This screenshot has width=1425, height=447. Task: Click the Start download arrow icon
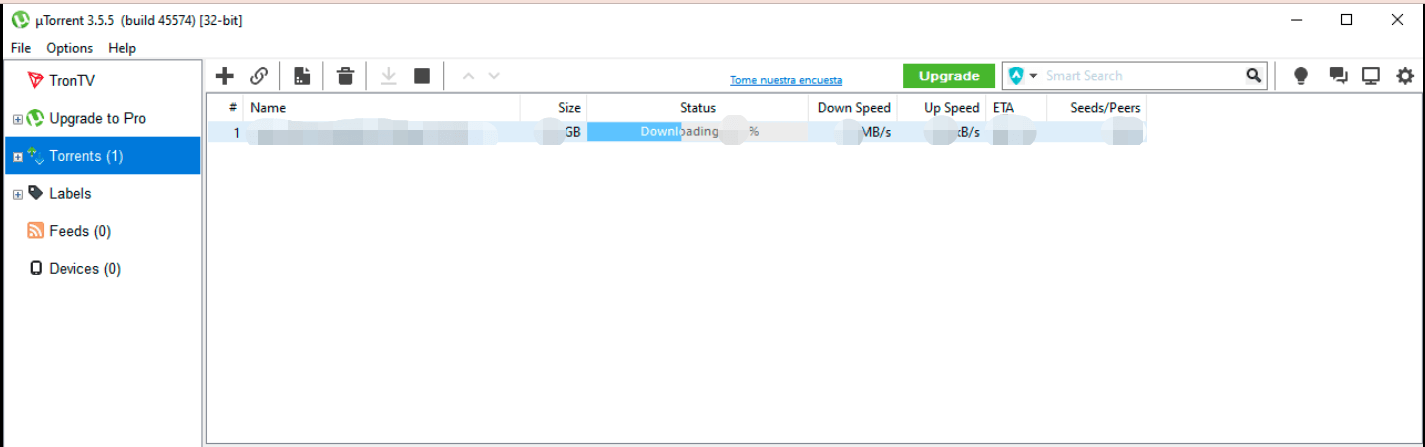coord(389,76)
